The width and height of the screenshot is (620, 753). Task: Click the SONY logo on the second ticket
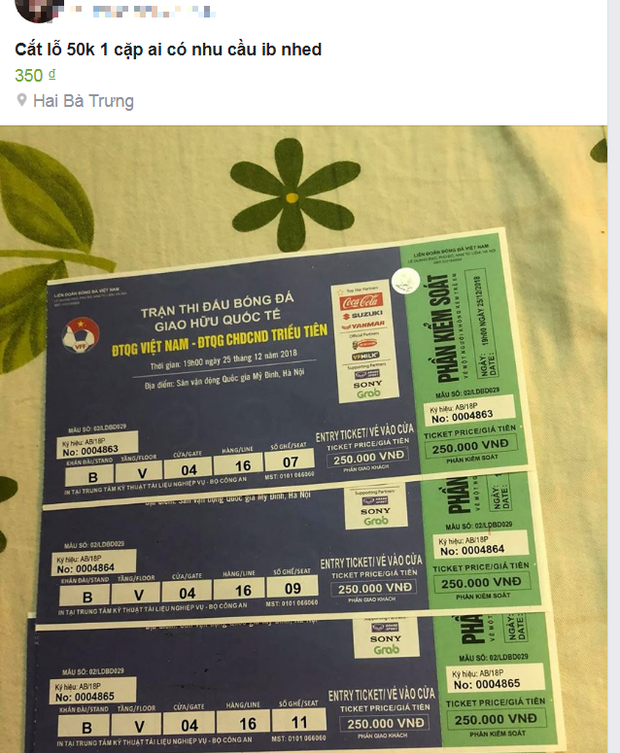[375, 511]
